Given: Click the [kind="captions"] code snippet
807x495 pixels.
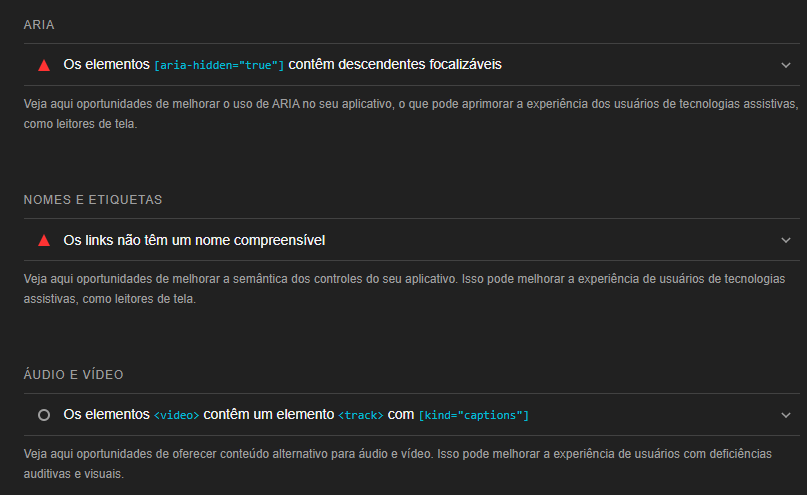Looking at the screenshot, I should click(x=473, y=415).
